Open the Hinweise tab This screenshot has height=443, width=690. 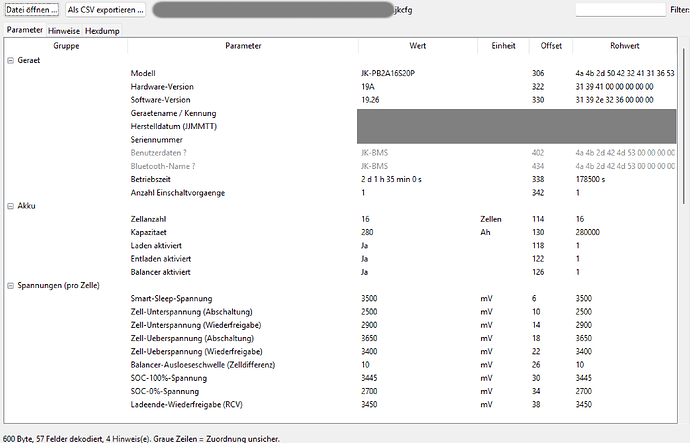[64, 31]
